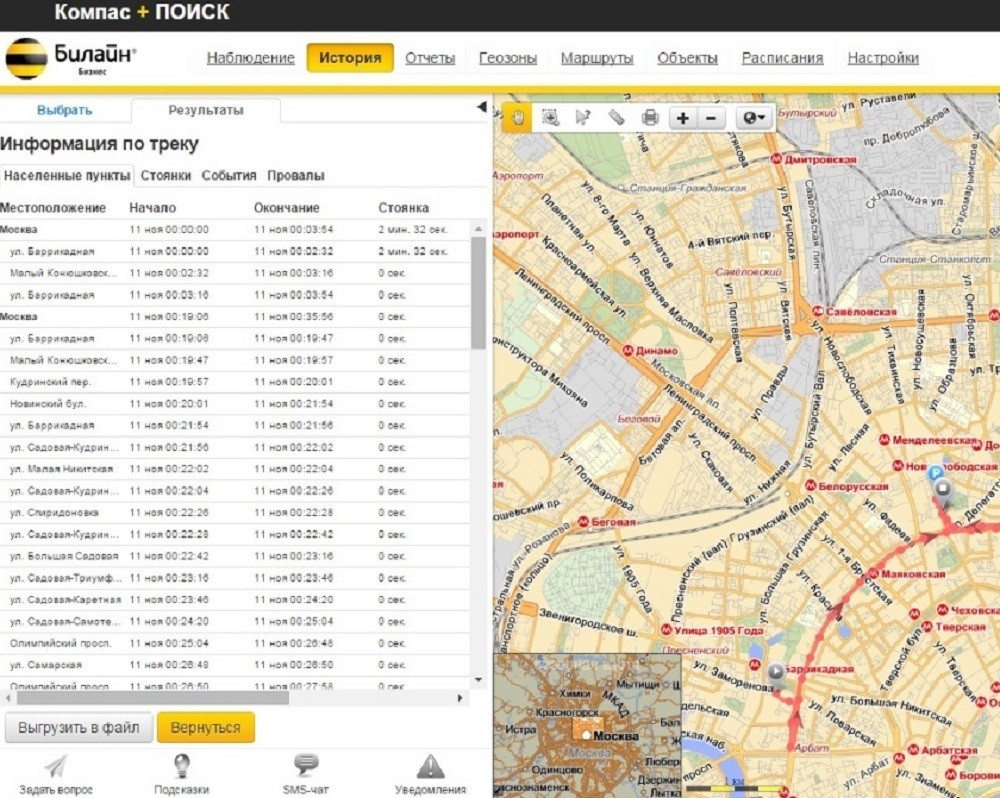Activate the zoom-to-area magnifier tool
Viewport: 1000px width, 798px height.
click(x=550, y=117)
